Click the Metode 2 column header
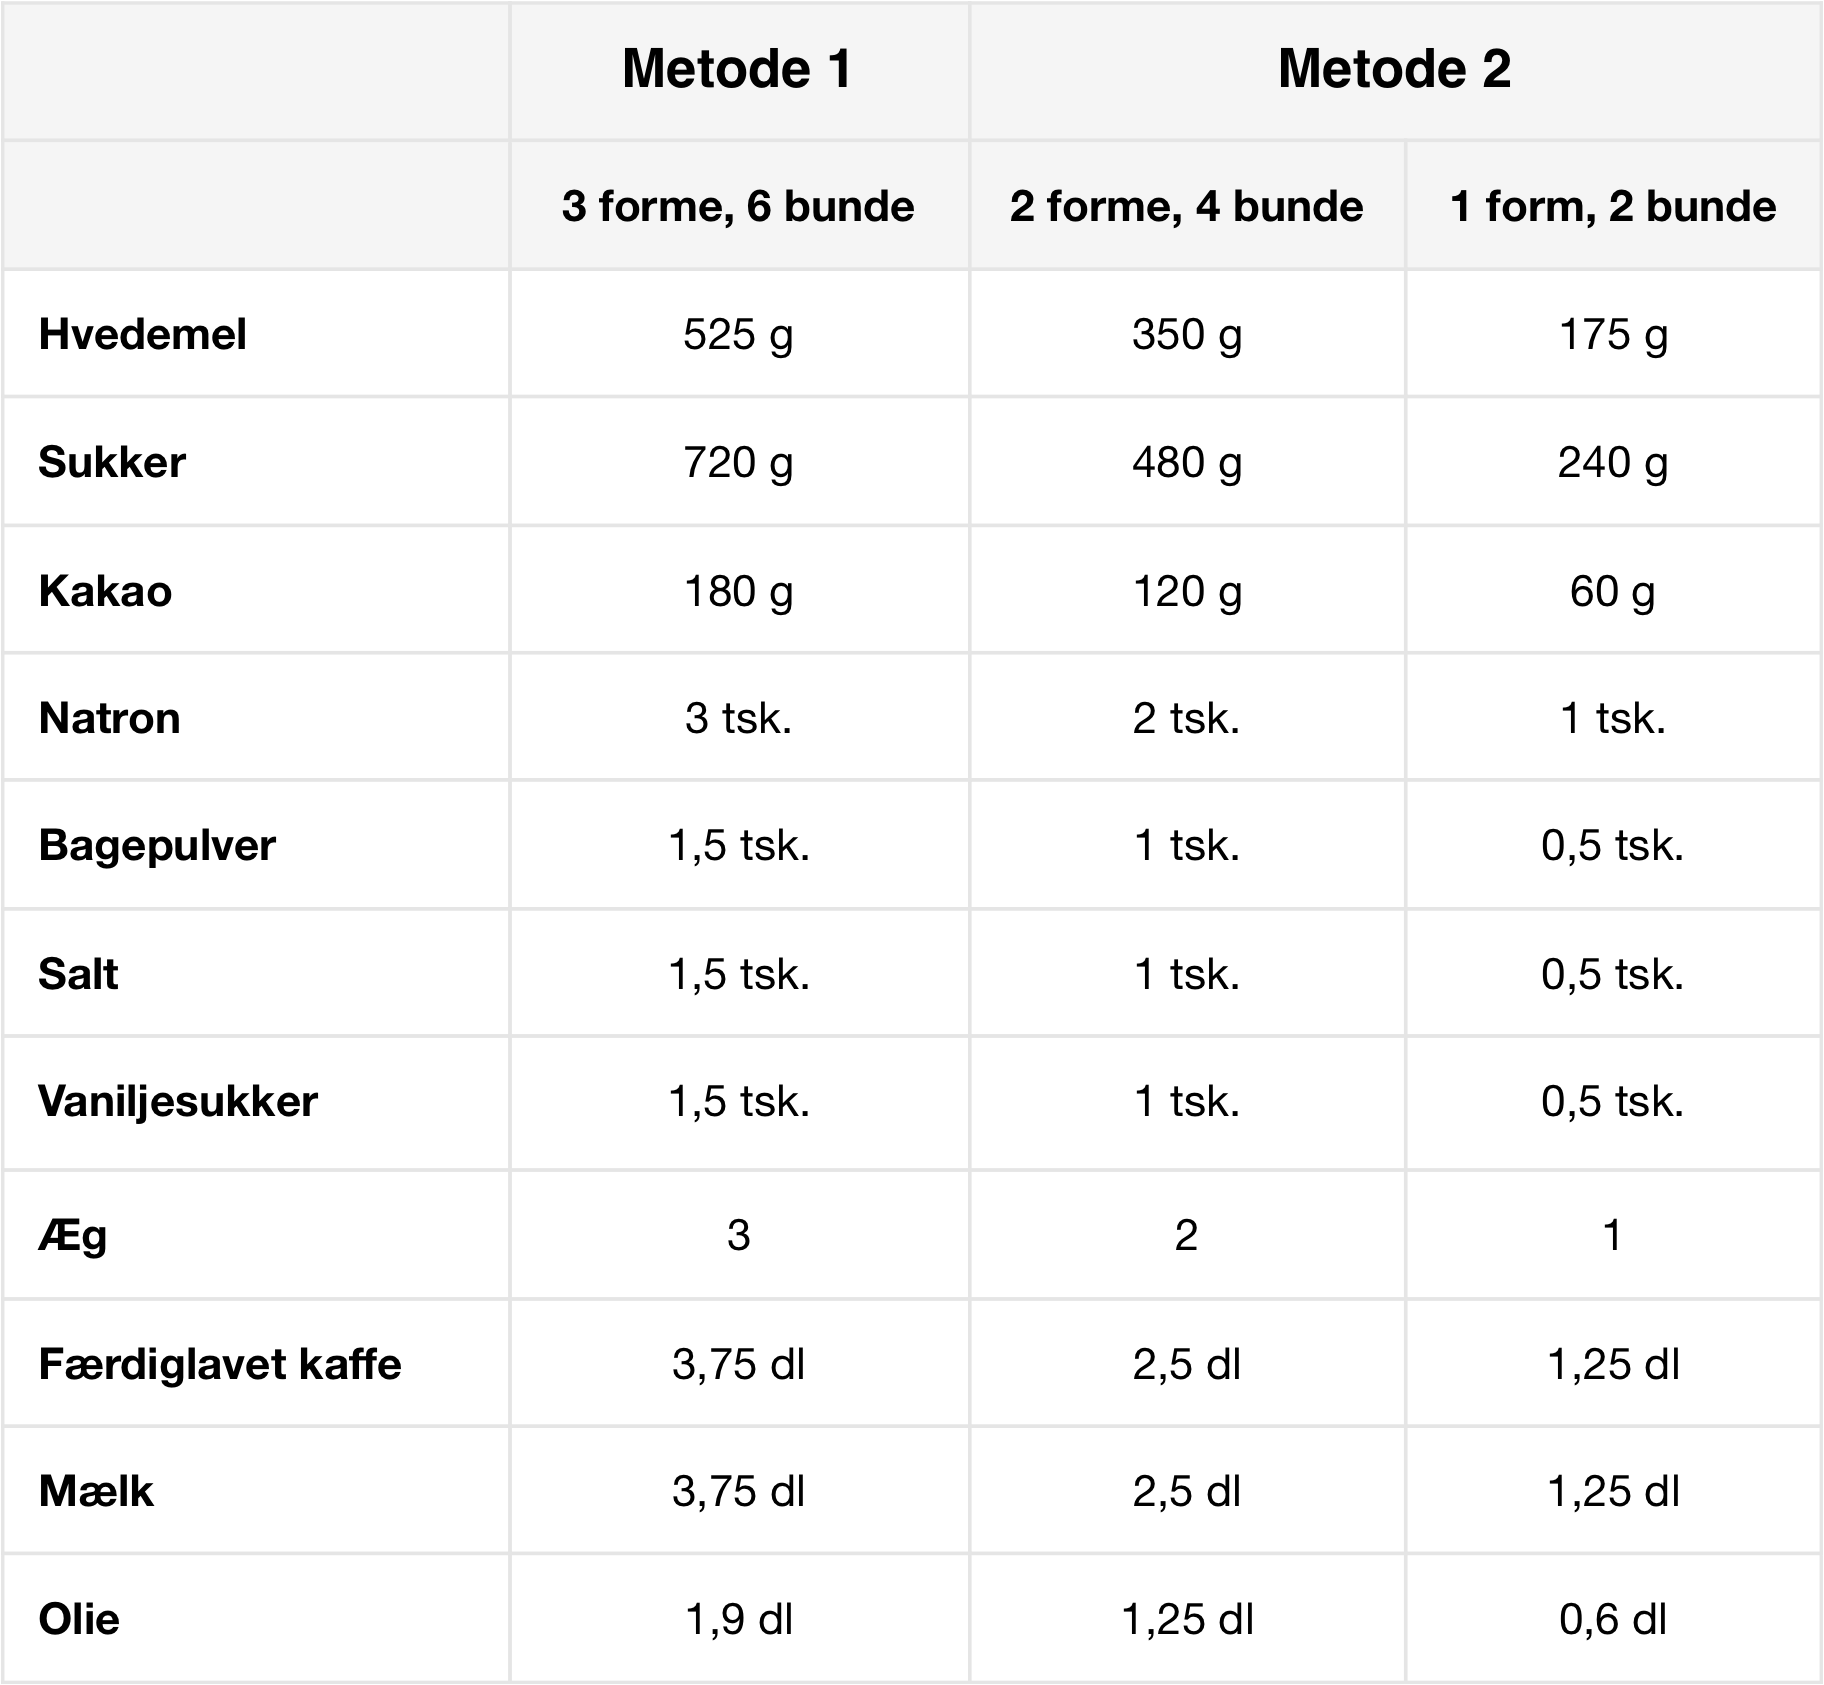1824x1685 pixels. click(x=1394, y=69)
